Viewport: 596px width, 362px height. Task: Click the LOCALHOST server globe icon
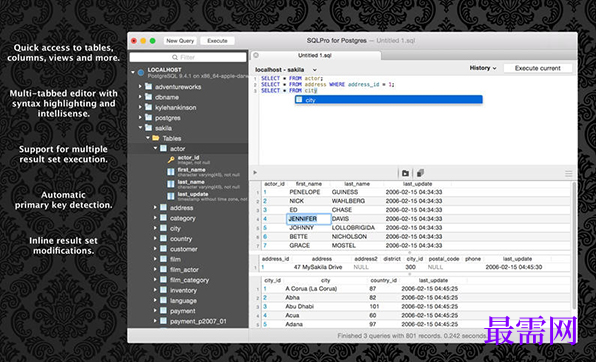coord(141,72)
